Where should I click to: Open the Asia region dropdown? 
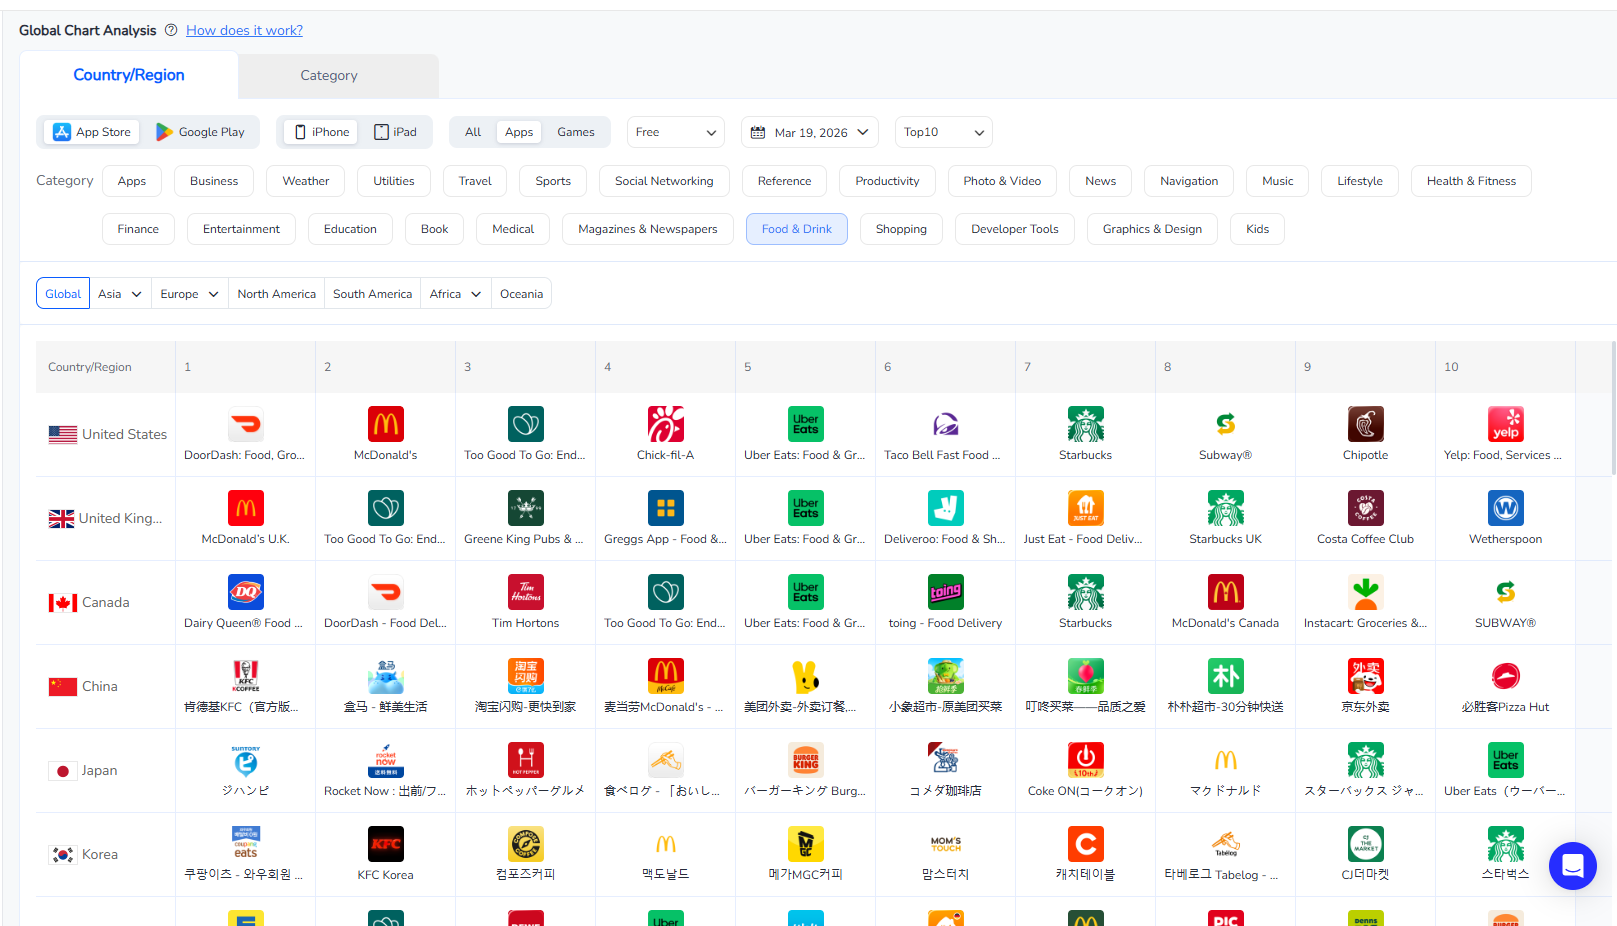coord(119,293)
